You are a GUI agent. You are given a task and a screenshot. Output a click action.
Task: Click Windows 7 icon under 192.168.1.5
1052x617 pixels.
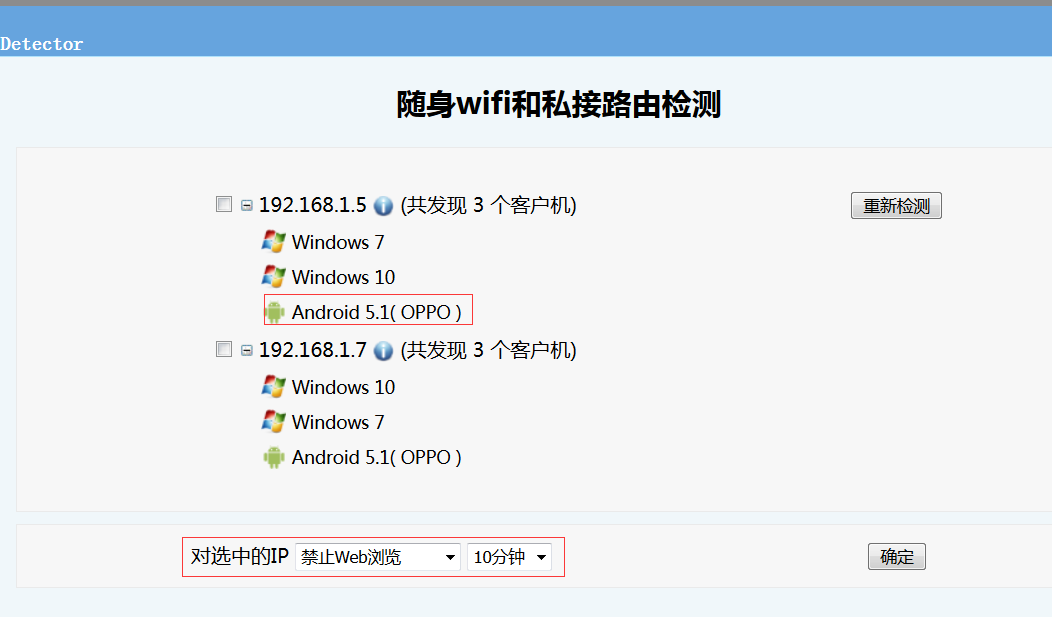point(273,242)
